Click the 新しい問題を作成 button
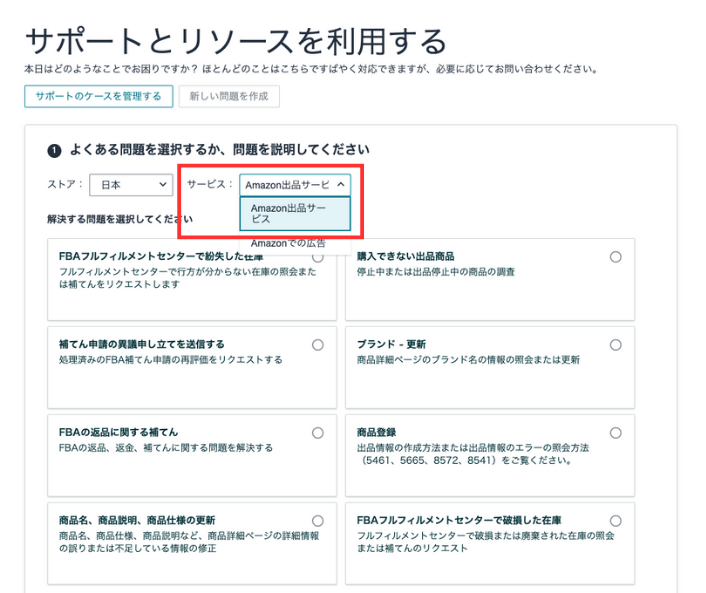The image size is (706, 593). tap(229, 96)
